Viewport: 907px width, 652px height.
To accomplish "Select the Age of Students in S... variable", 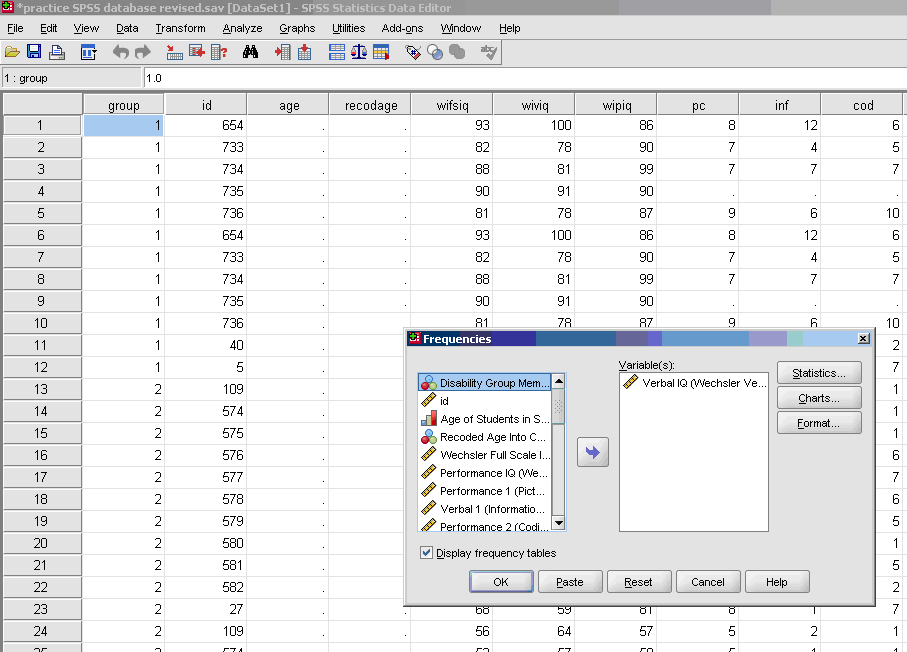I will pos(485,419).
